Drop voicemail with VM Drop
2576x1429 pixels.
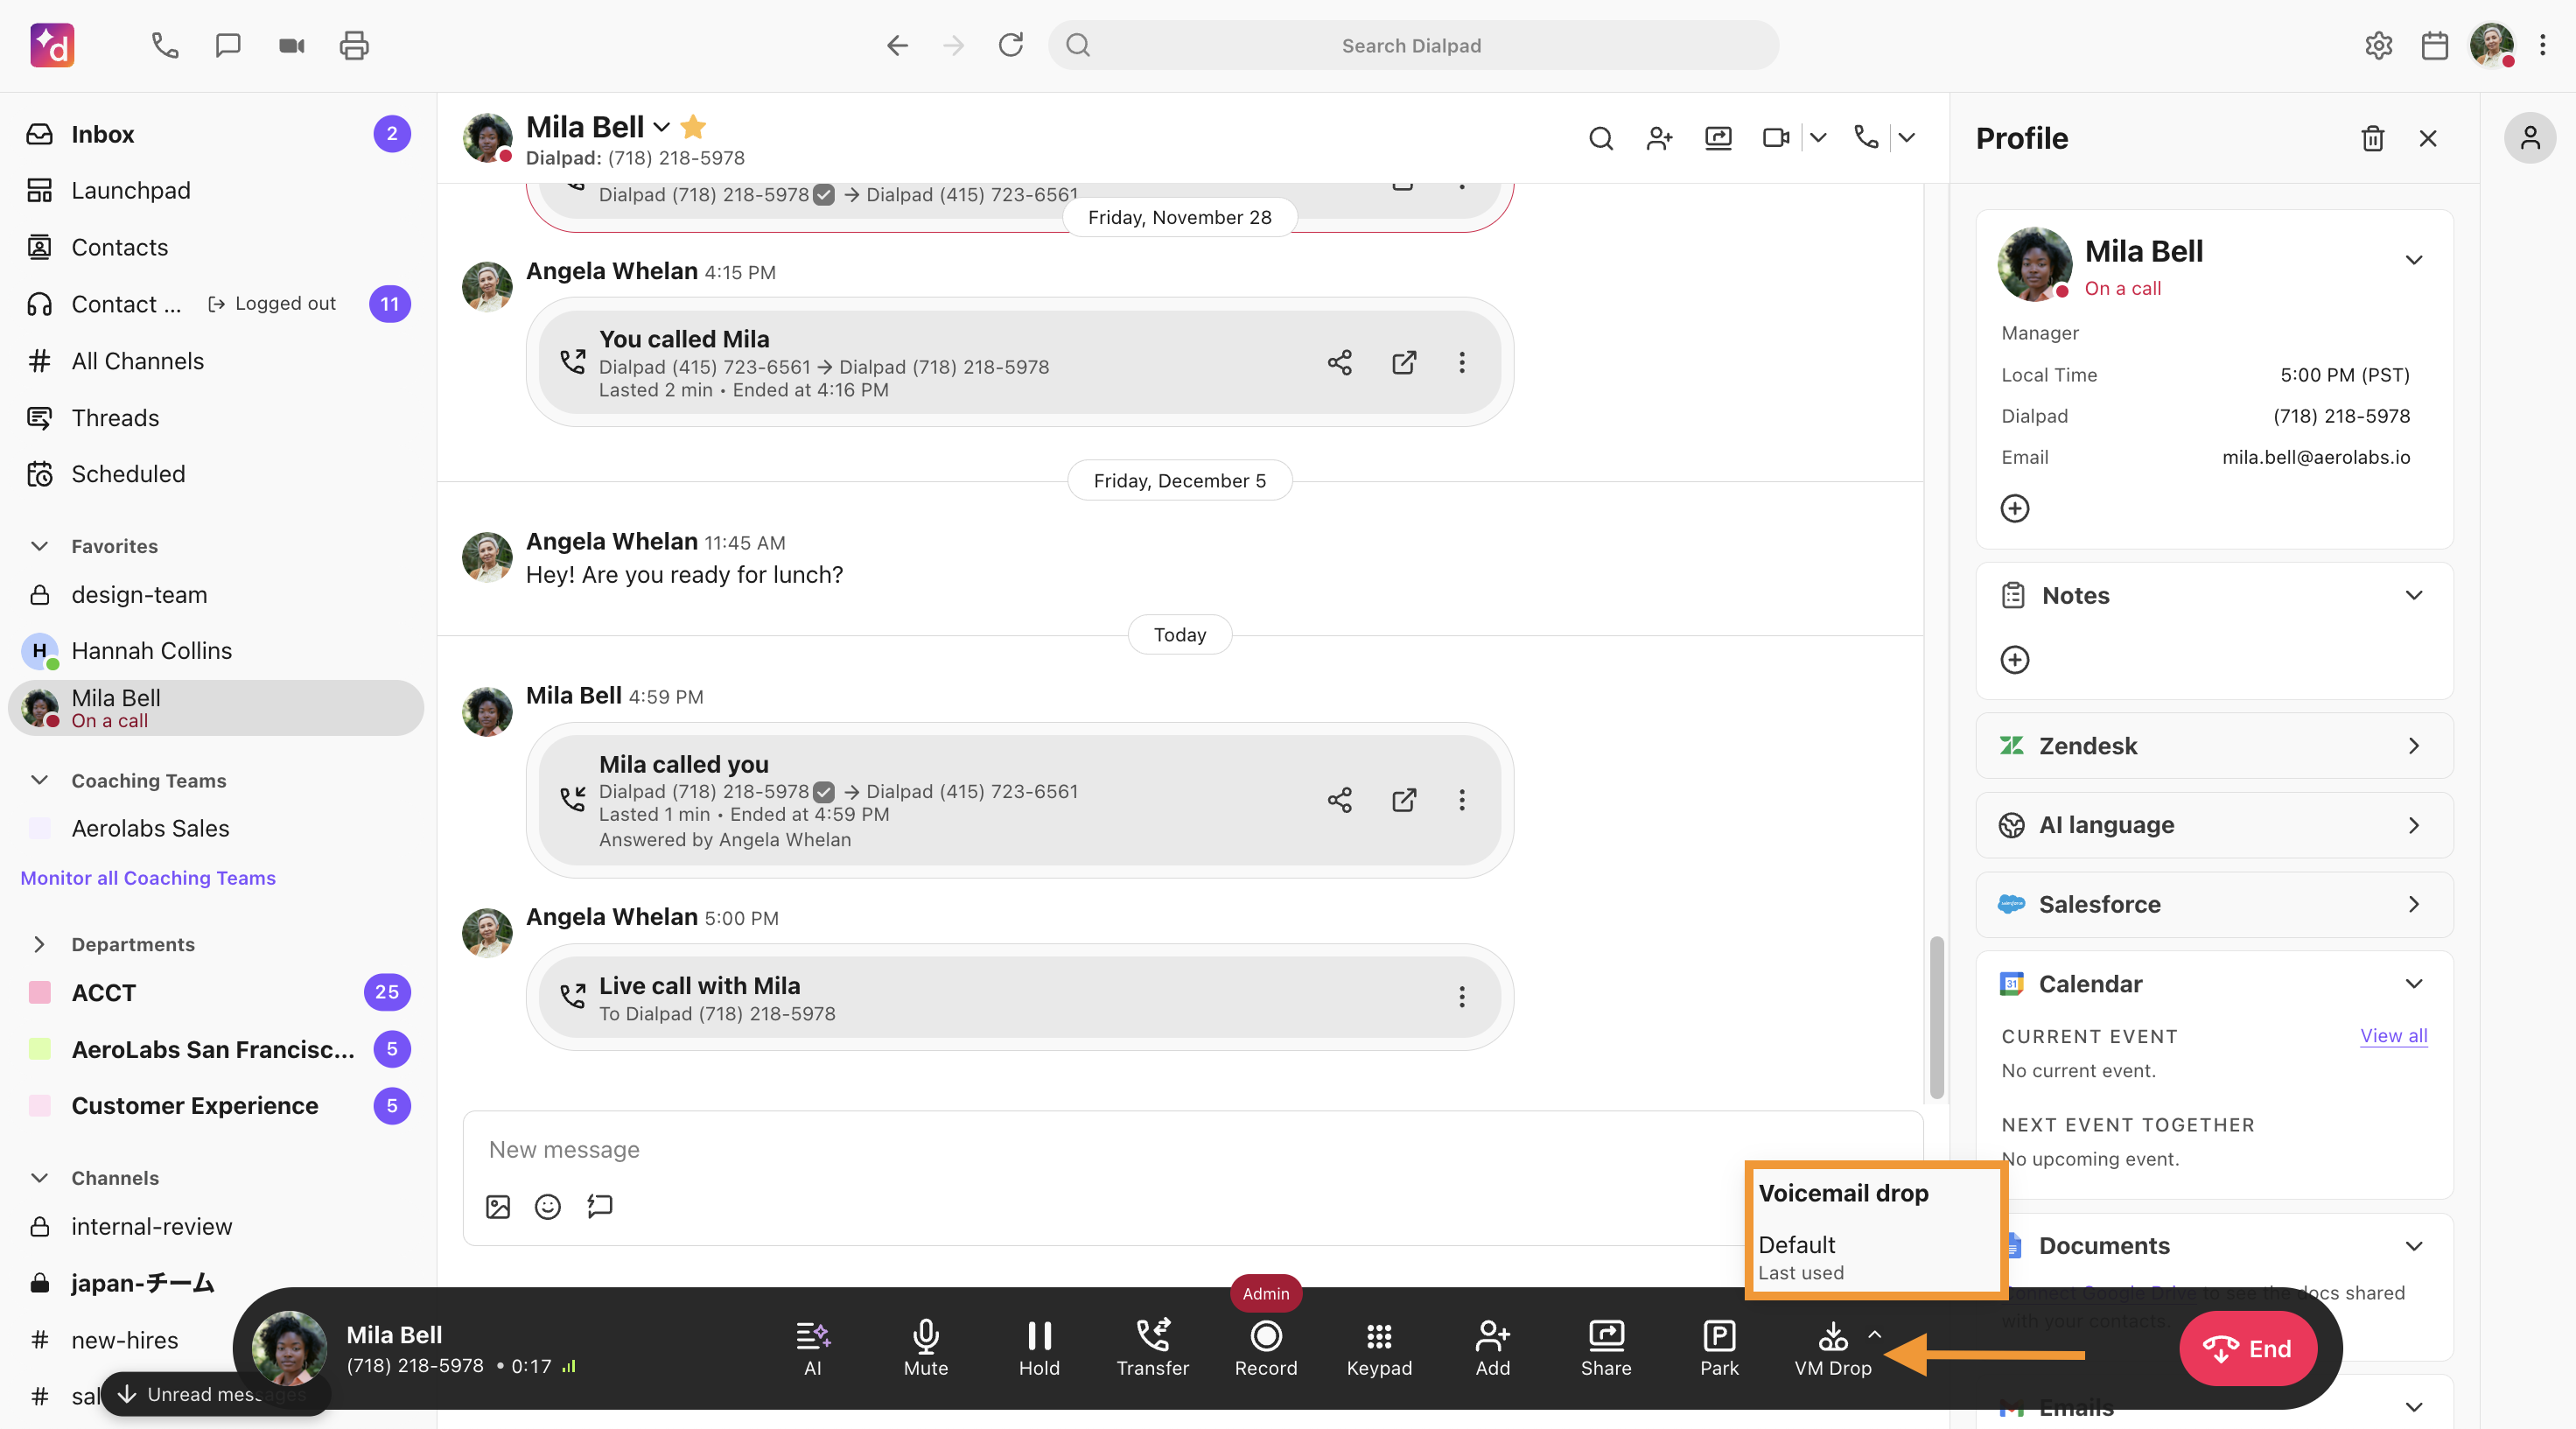1832,1348
